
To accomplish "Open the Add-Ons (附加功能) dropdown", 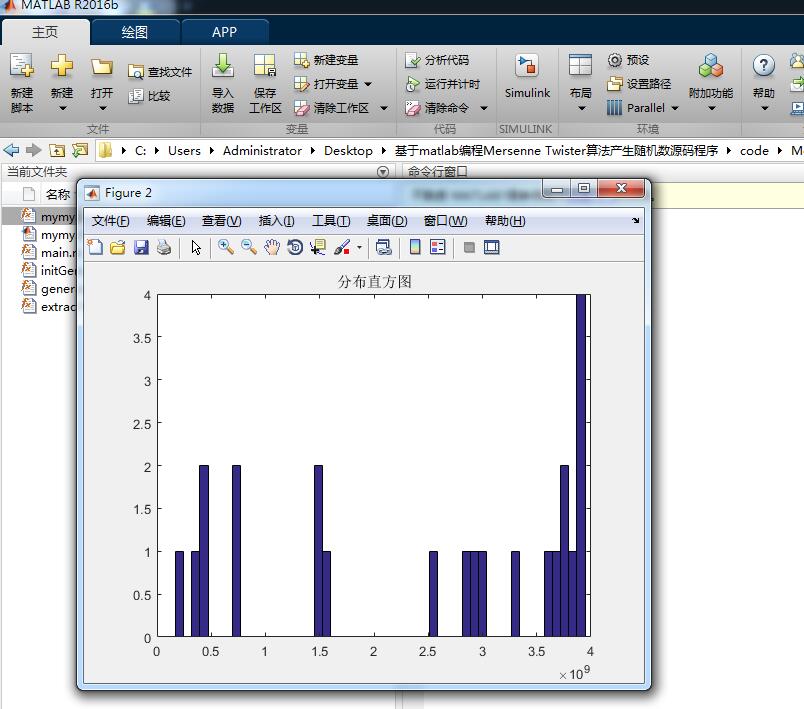I will (x=711, y=108).
